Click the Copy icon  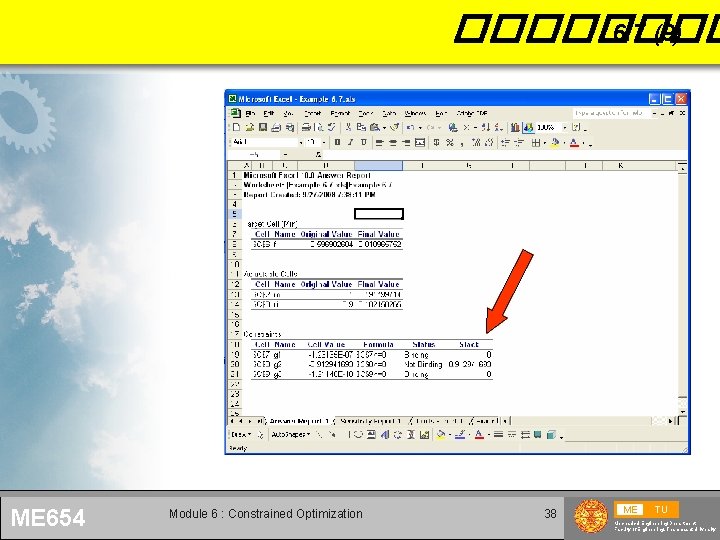361,128
